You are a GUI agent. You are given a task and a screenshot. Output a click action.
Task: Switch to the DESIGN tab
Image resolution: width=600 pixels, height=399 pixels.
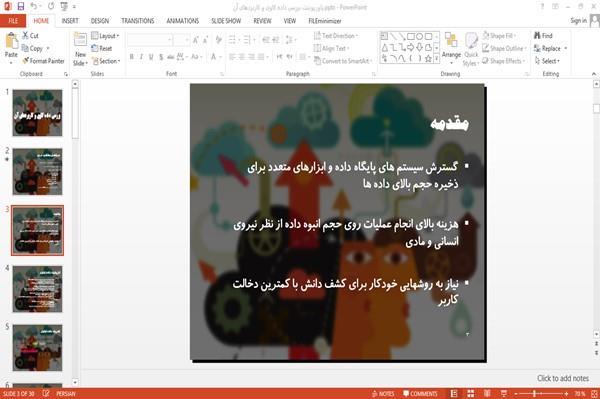point(100,21)
